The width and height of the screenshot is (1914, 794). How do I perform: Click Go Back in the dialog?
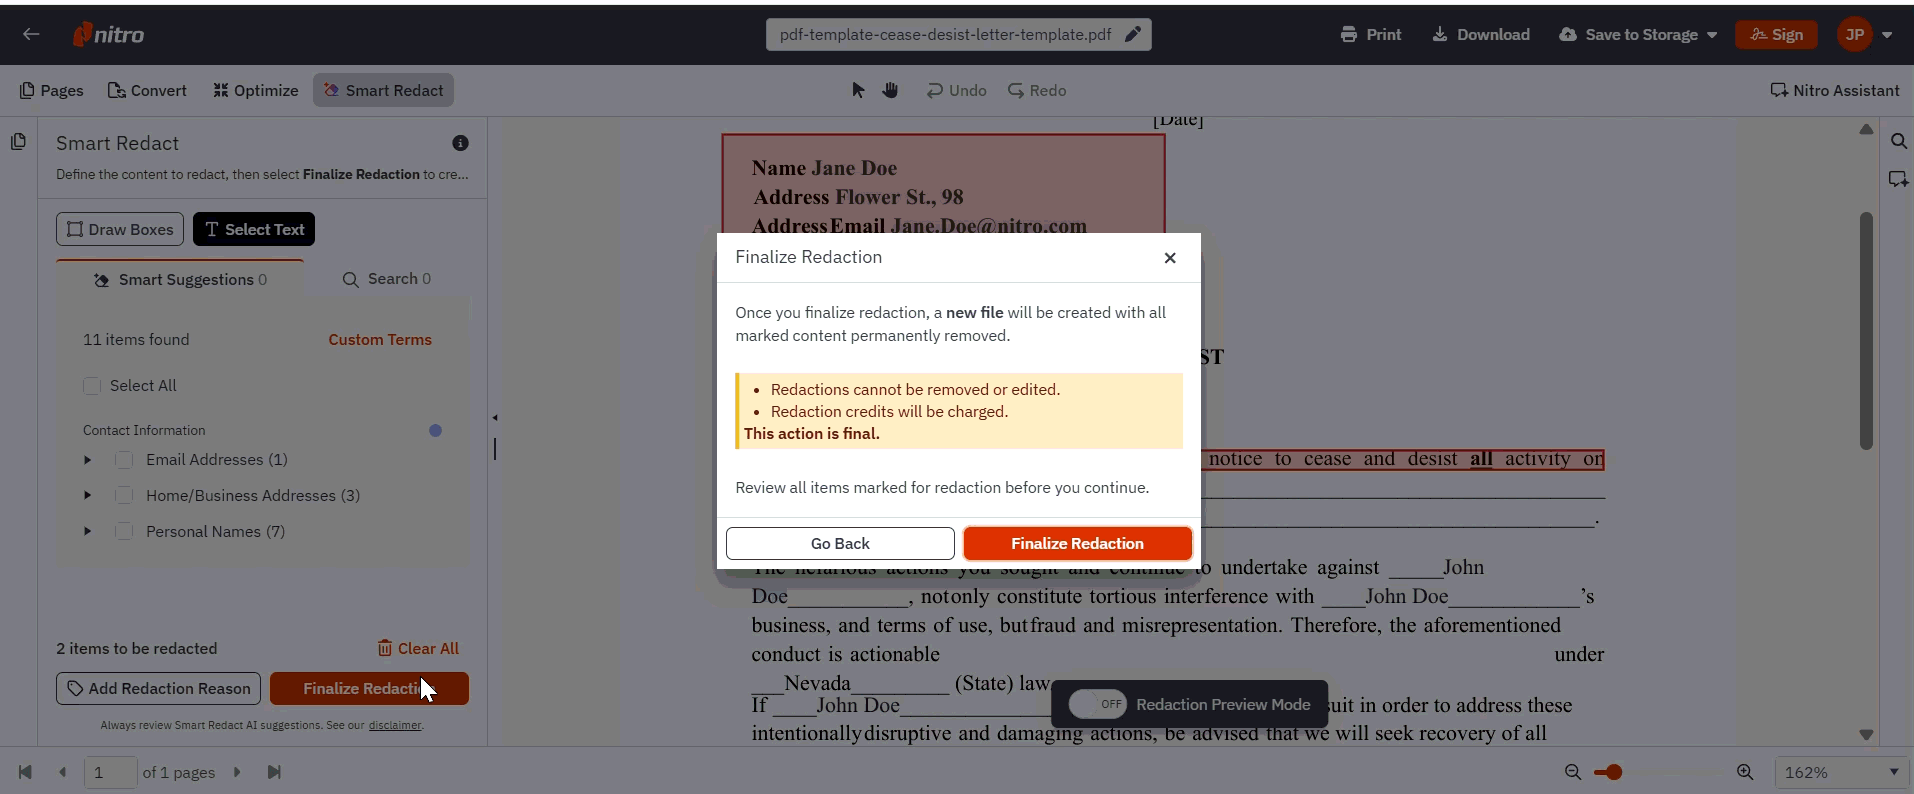tap(840, 543)
